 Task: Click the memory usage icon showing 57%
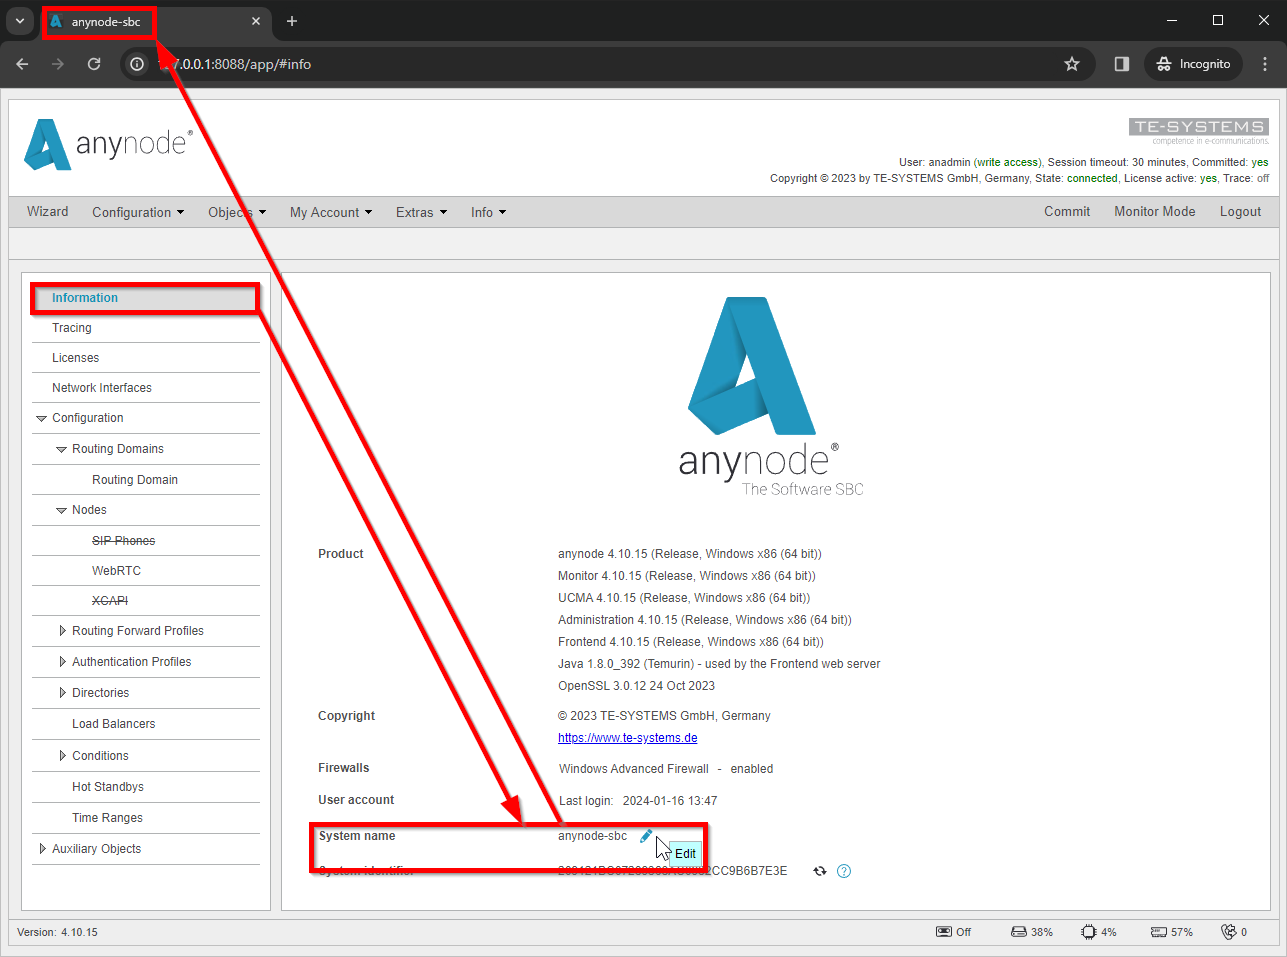click(1157, 931)
